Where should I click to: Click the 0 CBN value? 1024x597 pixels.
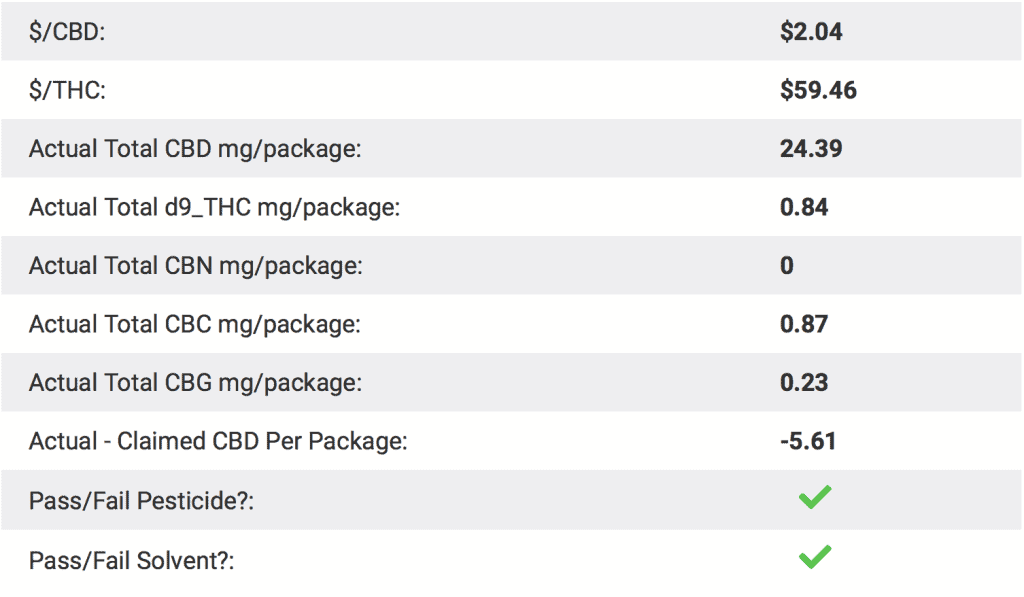tap(787, 265)
